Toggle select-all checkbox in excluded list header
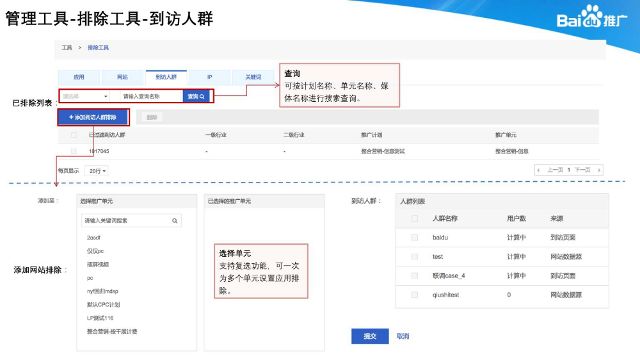Viewport: 640px width, 360px height. point(74,135)
